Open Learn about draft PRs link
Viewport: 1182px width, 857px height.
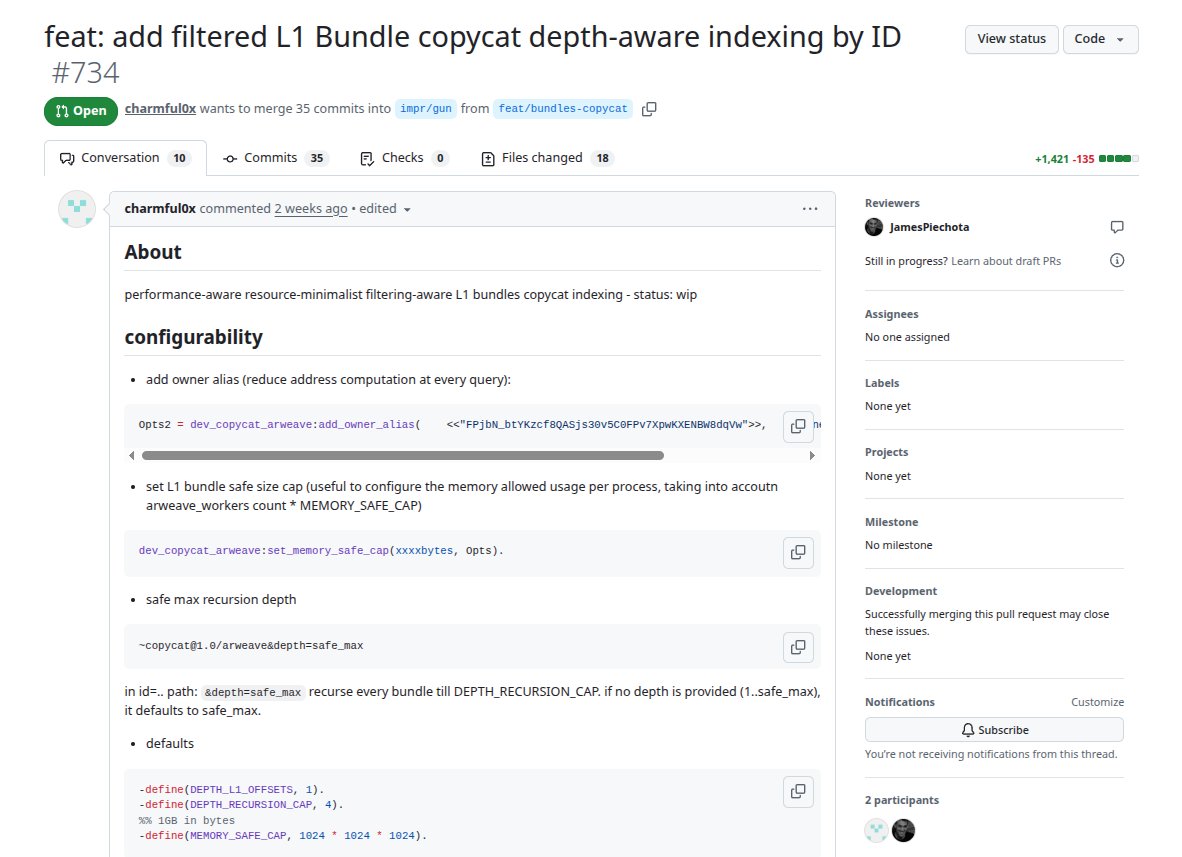(1006, 261)
